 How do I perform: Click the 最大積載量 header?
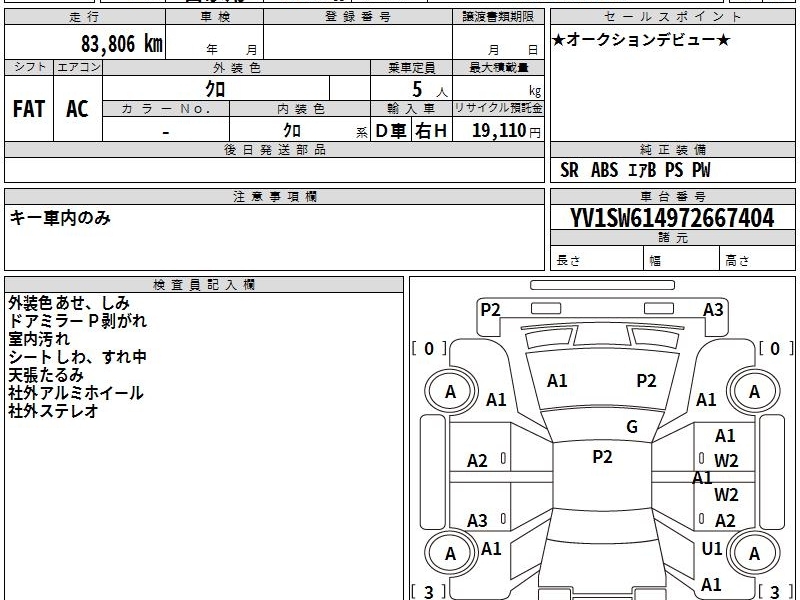tap(498, 67)
